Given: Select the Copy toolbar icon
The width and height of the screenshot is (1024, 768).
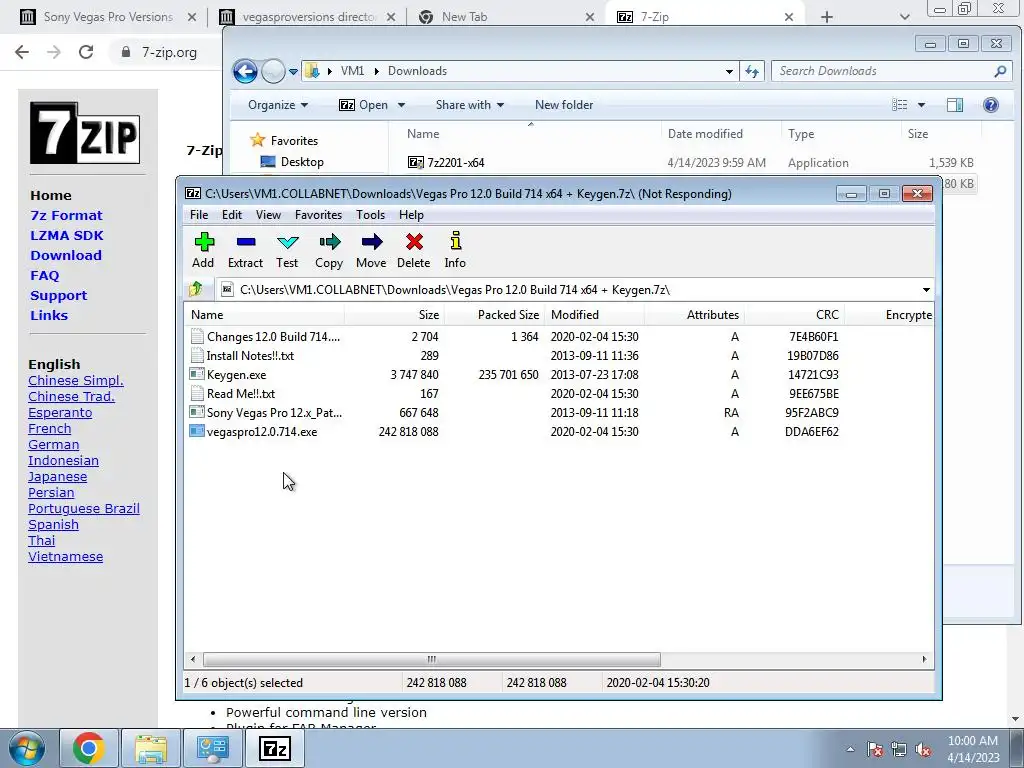Looking at the screenshot, I should coord(328,250).
